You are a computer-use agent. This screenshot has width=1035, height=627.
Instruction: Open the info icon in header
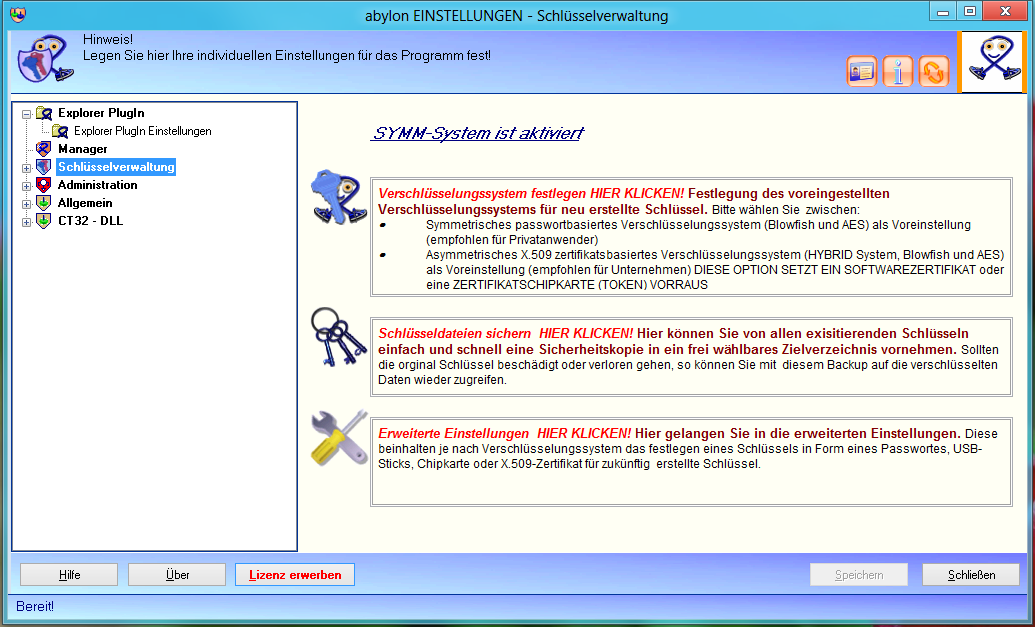point(898,71)
